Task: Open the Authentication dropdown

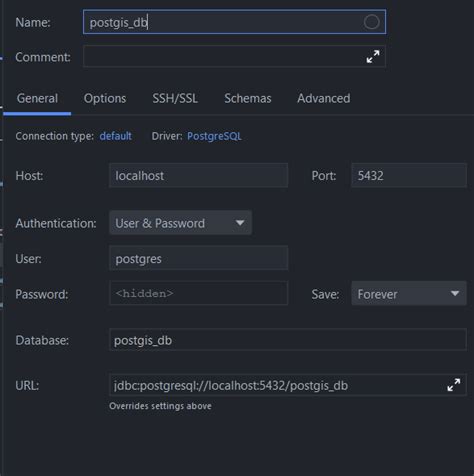Action: point(180,223)
